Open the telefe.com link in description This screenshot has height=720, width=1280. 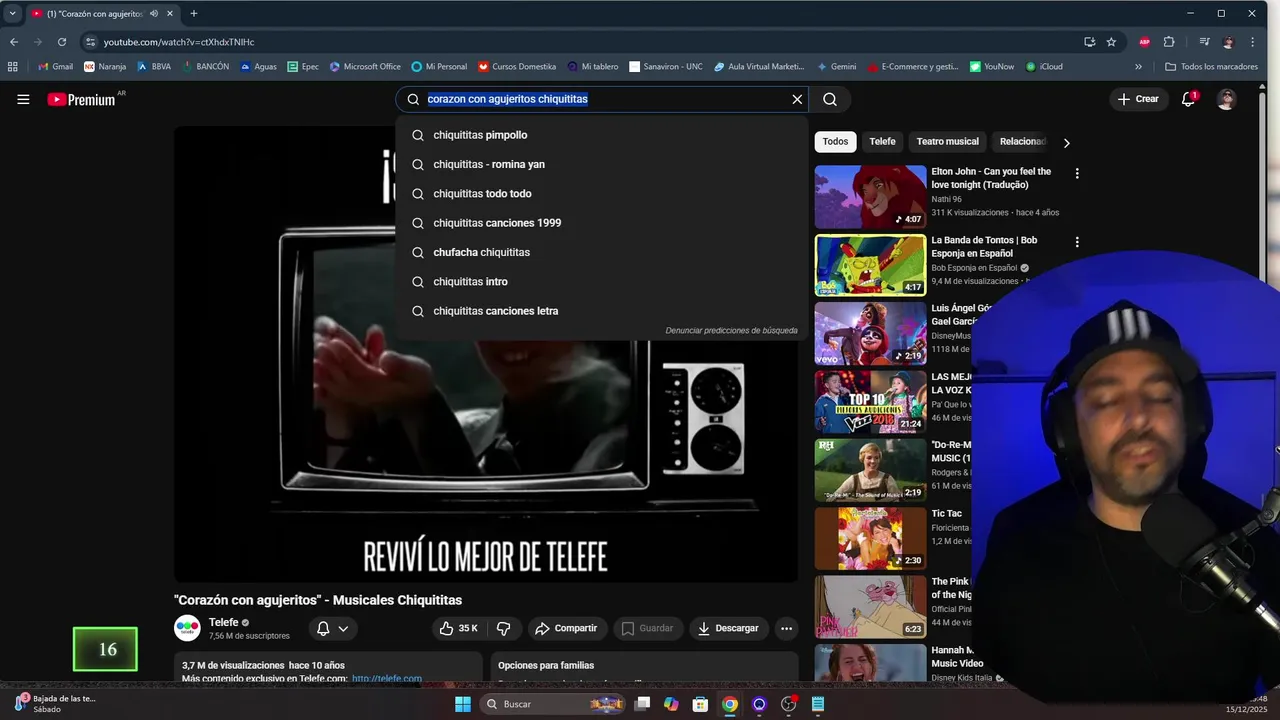pos(386,679)
